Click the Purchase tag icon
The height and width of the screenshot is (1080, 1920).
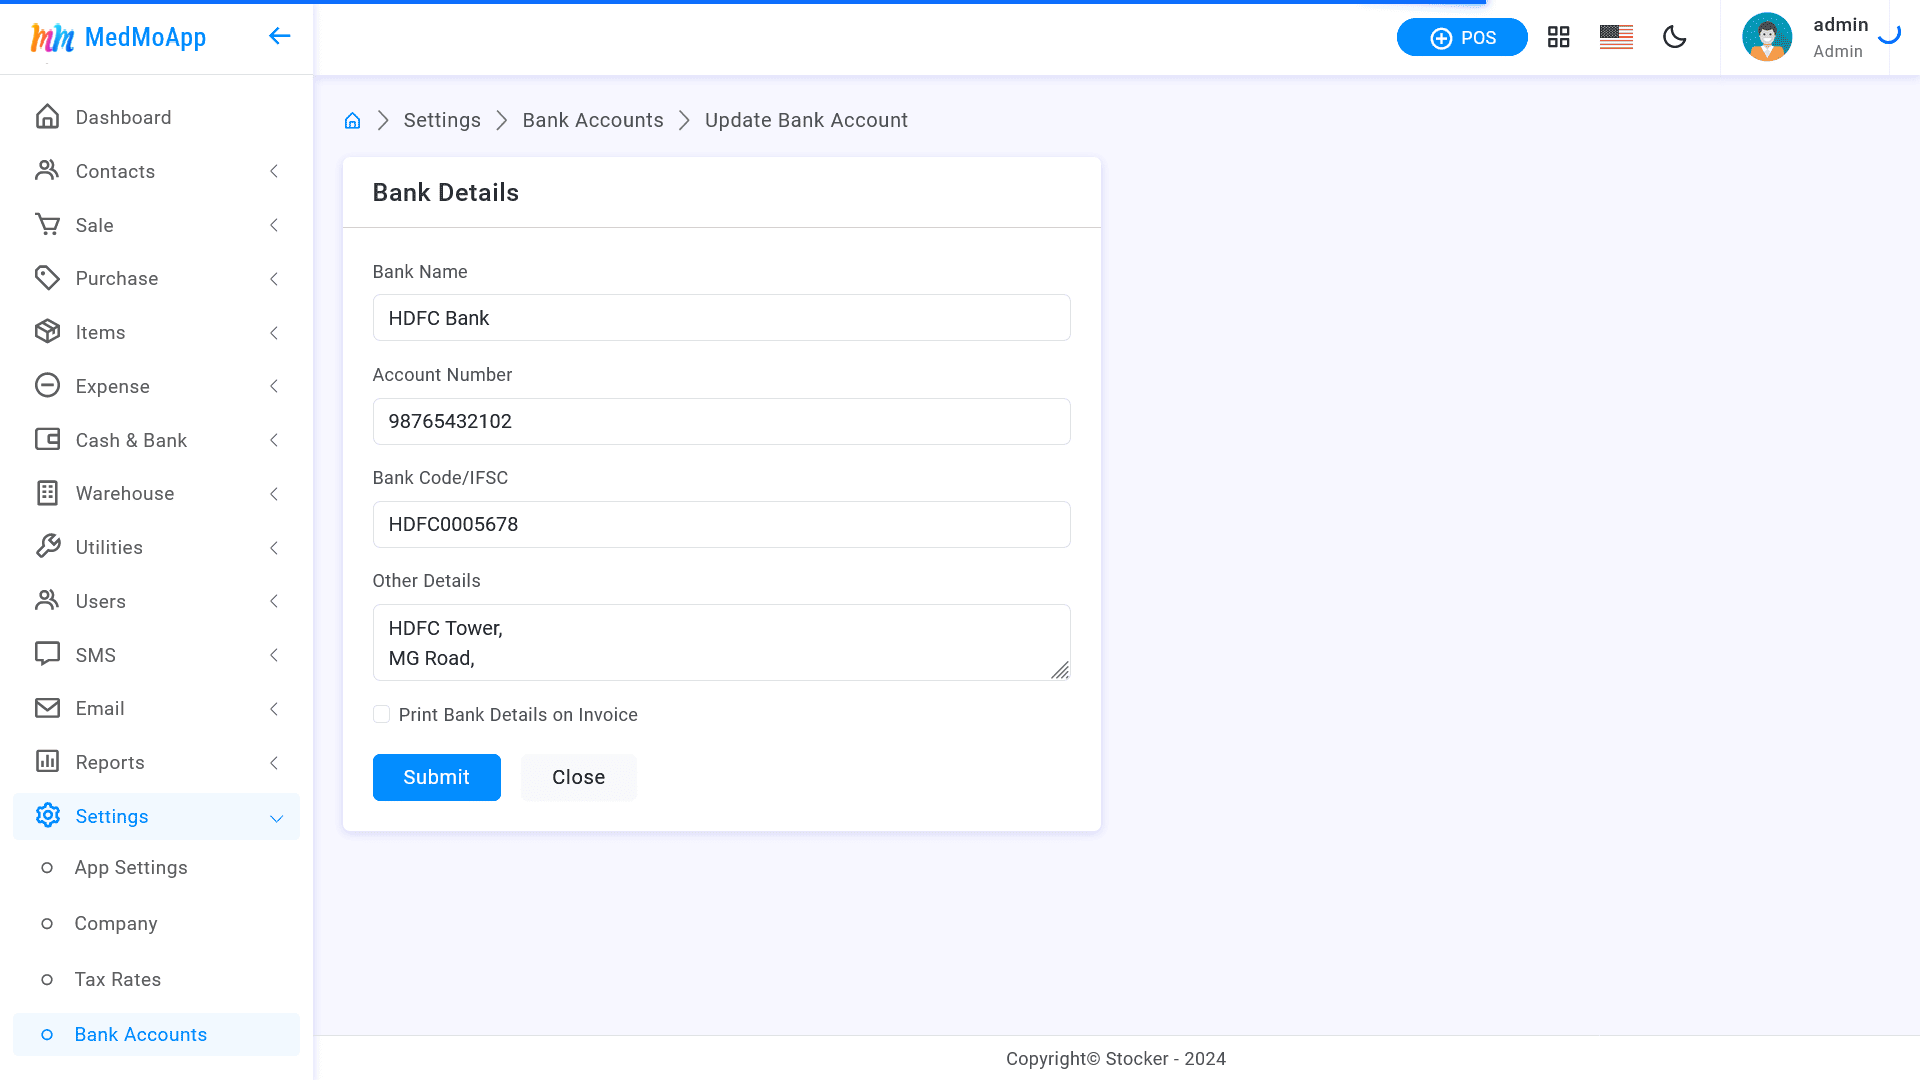coord(47,278)
